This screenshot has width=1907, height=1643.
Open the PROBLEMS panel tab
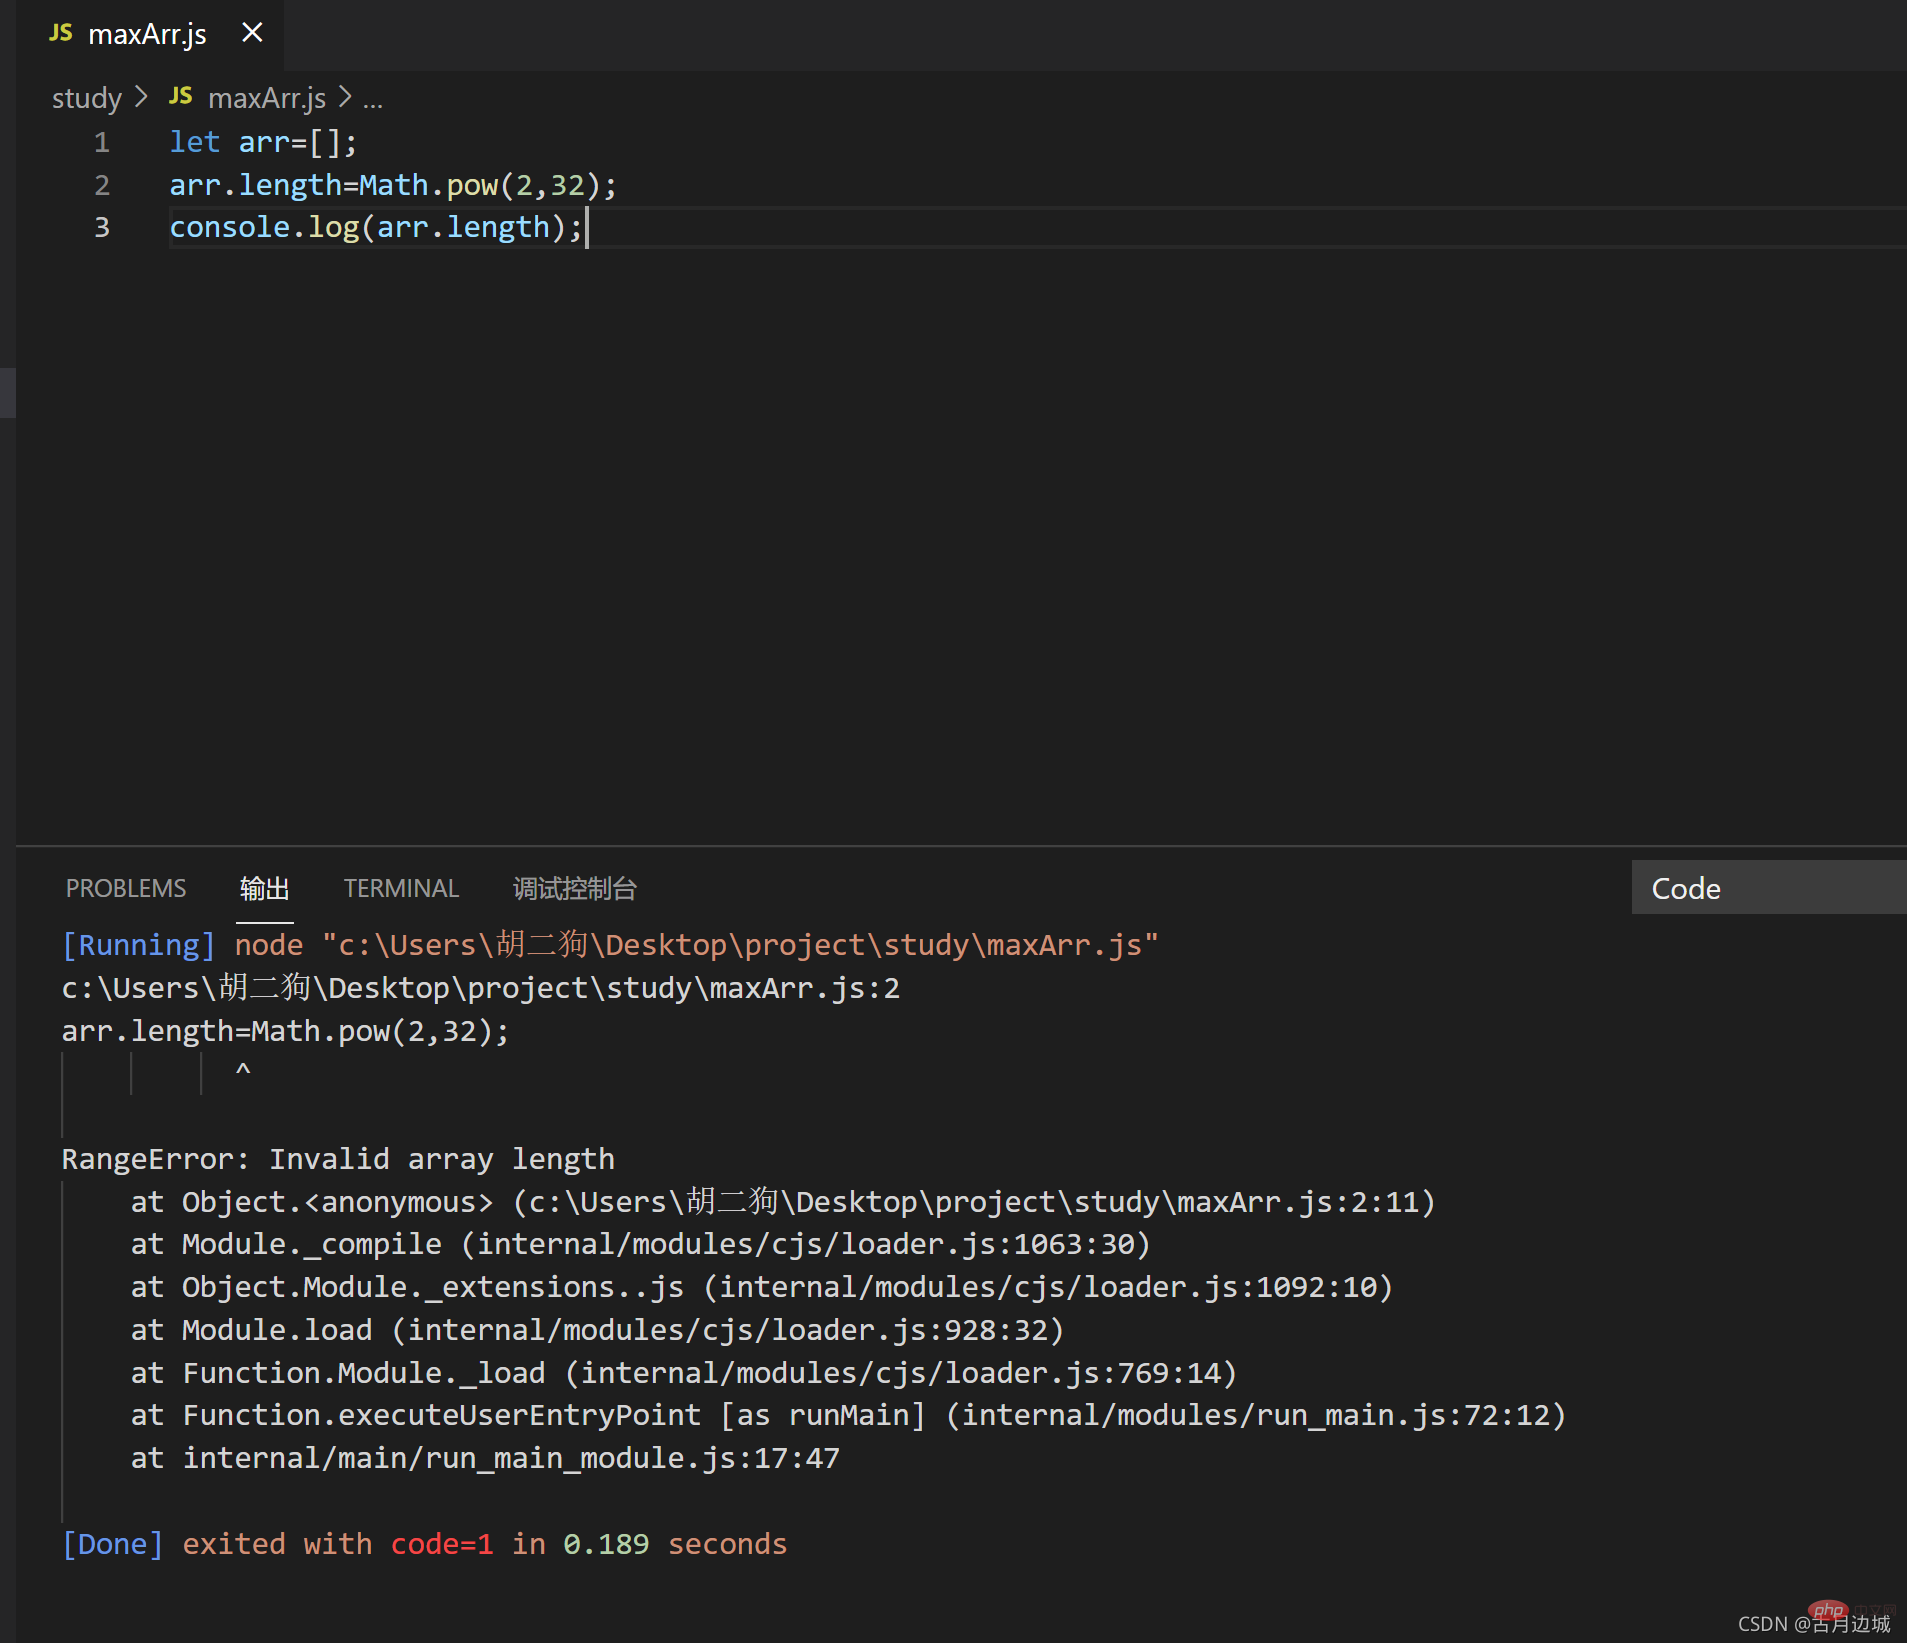(126, 888)
